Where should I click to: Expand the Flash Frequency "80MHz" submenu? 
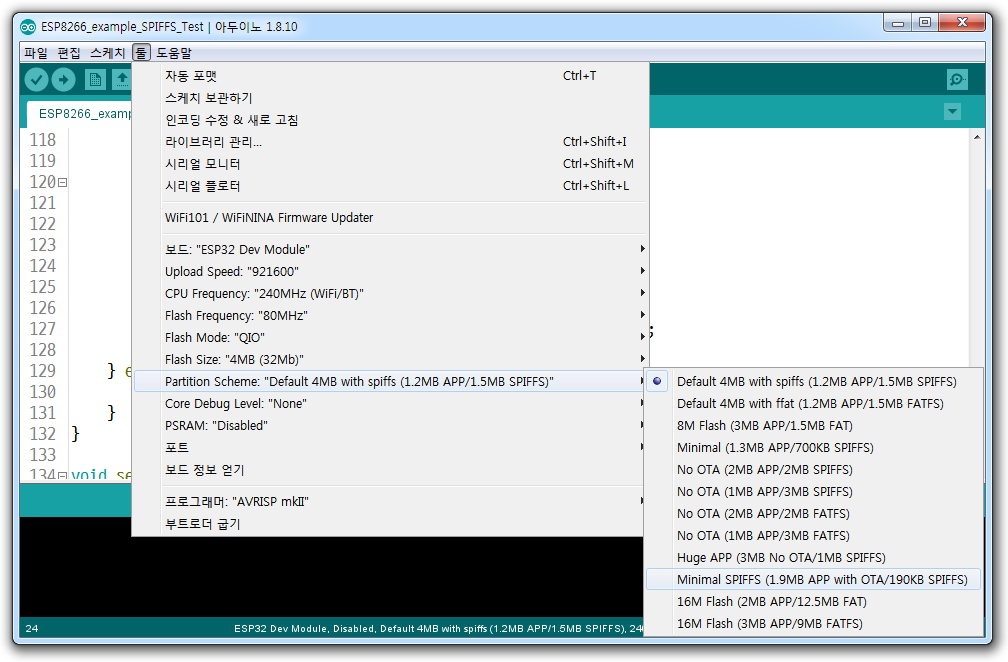pyautogui.click(x=390, y=315)
